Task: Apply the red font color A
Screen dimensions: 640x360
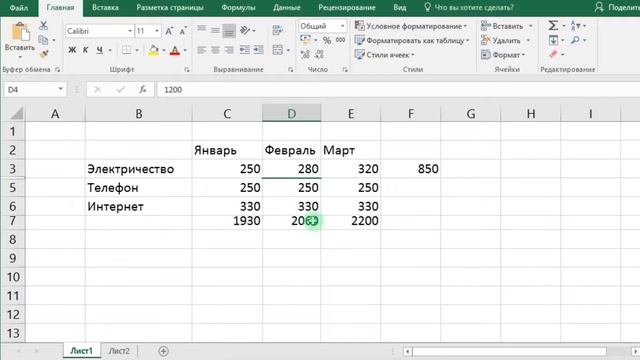Action: tap(175, 50)
